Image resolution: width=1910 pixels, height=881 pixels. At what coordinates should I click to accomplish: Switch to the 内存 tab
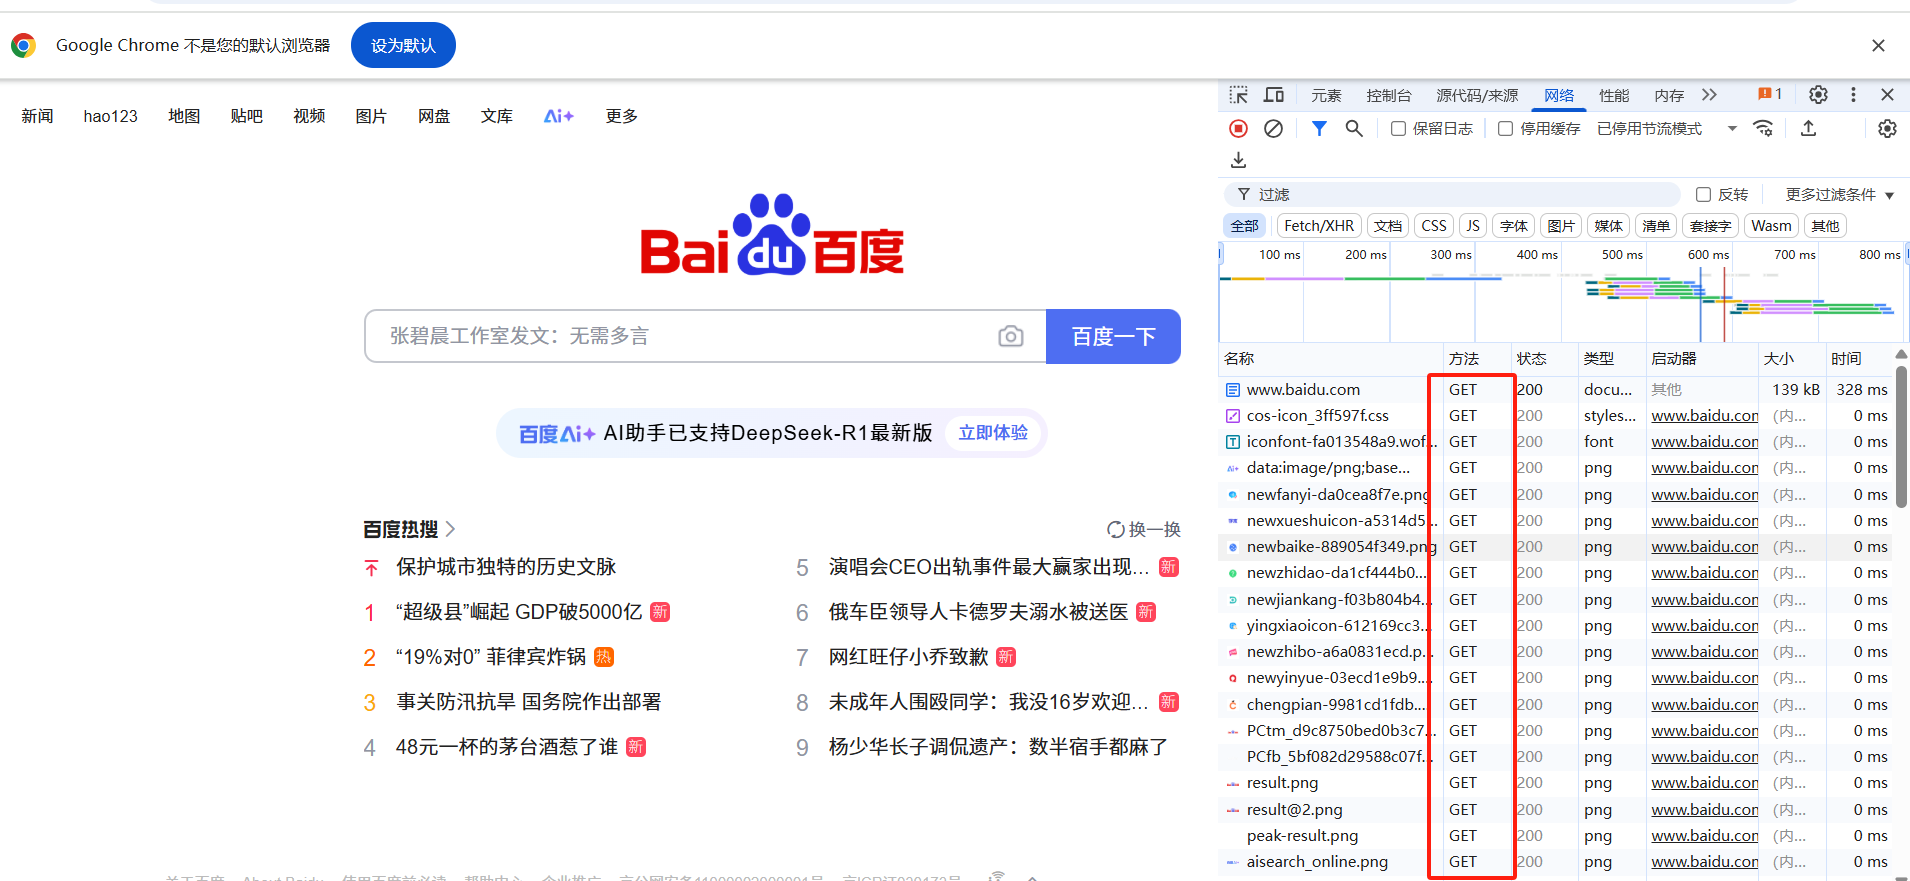coord(1669,95)
